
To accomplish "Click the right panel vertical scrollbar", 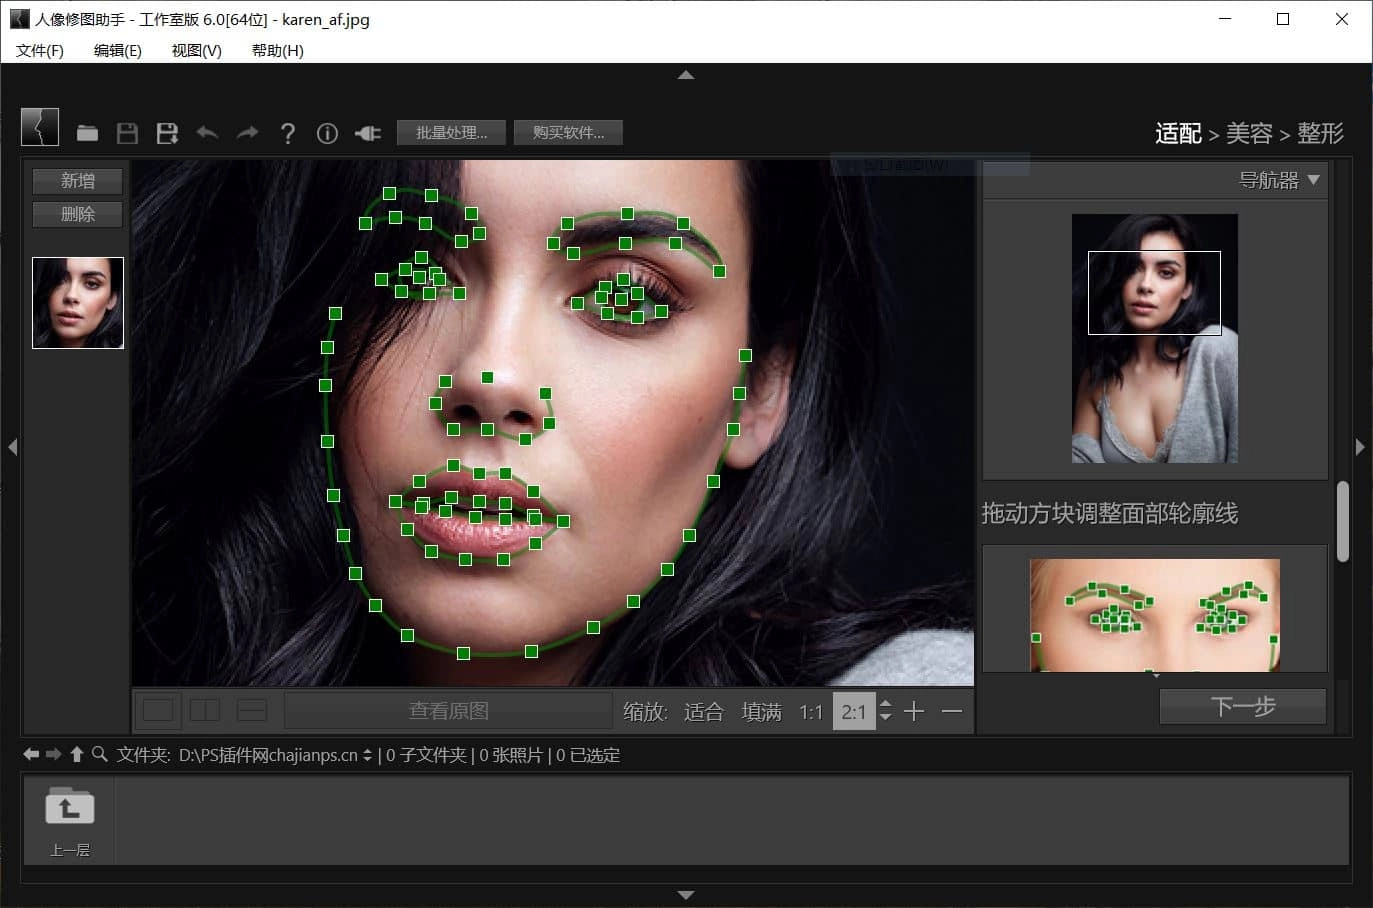I will [1343, 521].
